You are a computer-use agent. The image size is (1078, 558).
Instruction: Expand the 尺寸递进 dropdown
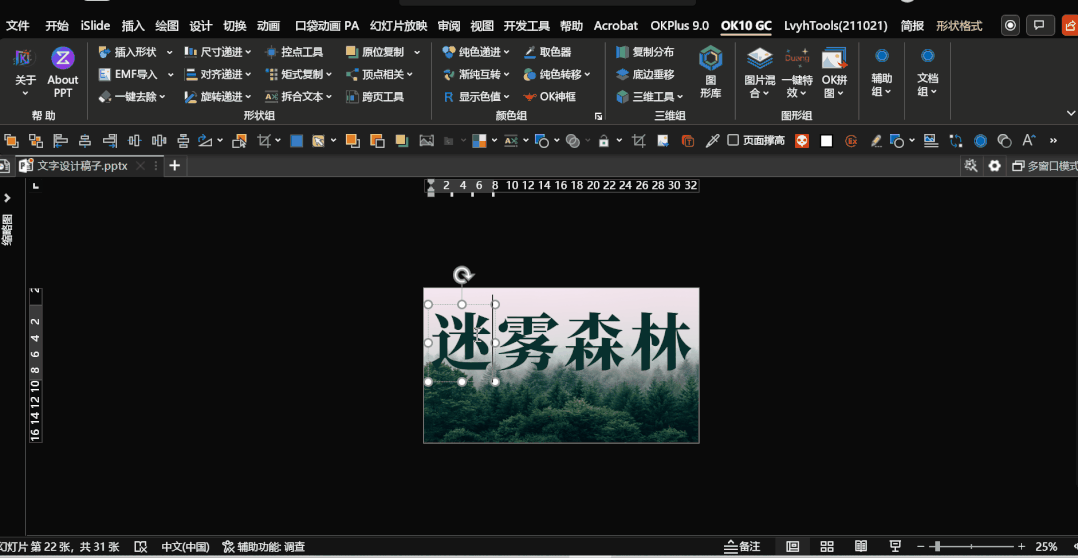248,52
